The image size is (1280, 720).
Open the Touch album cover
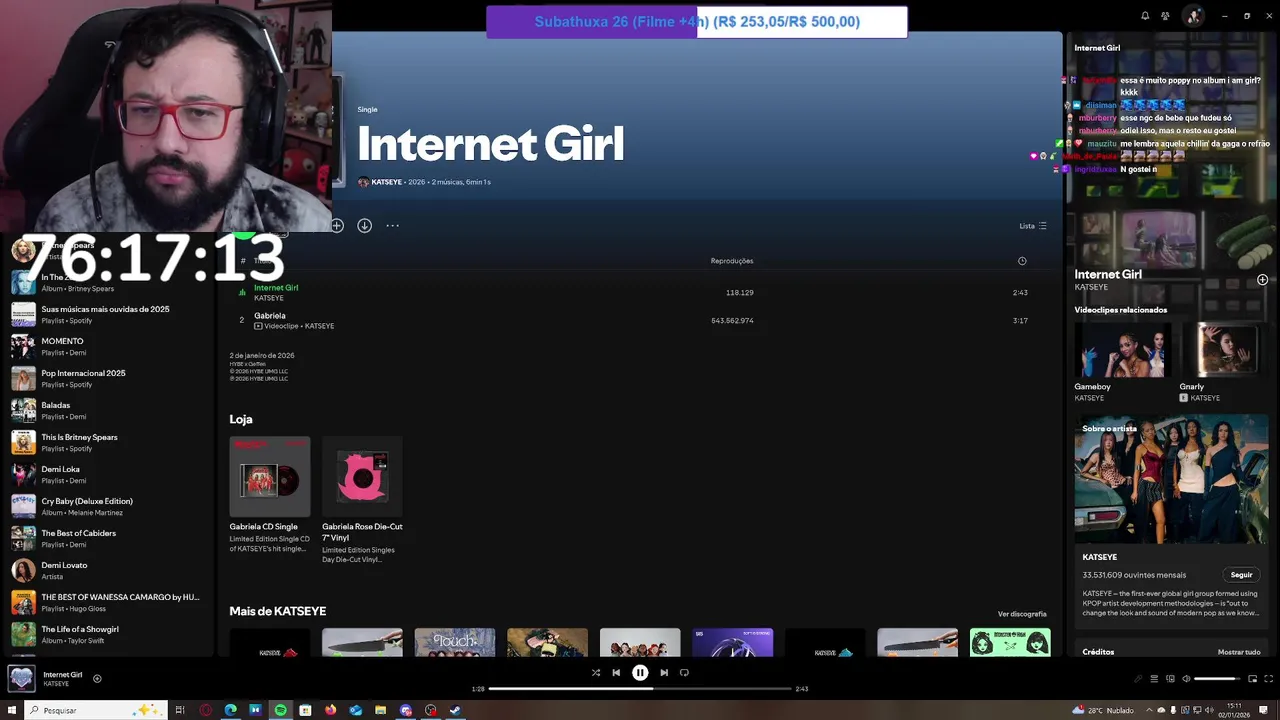455,642
